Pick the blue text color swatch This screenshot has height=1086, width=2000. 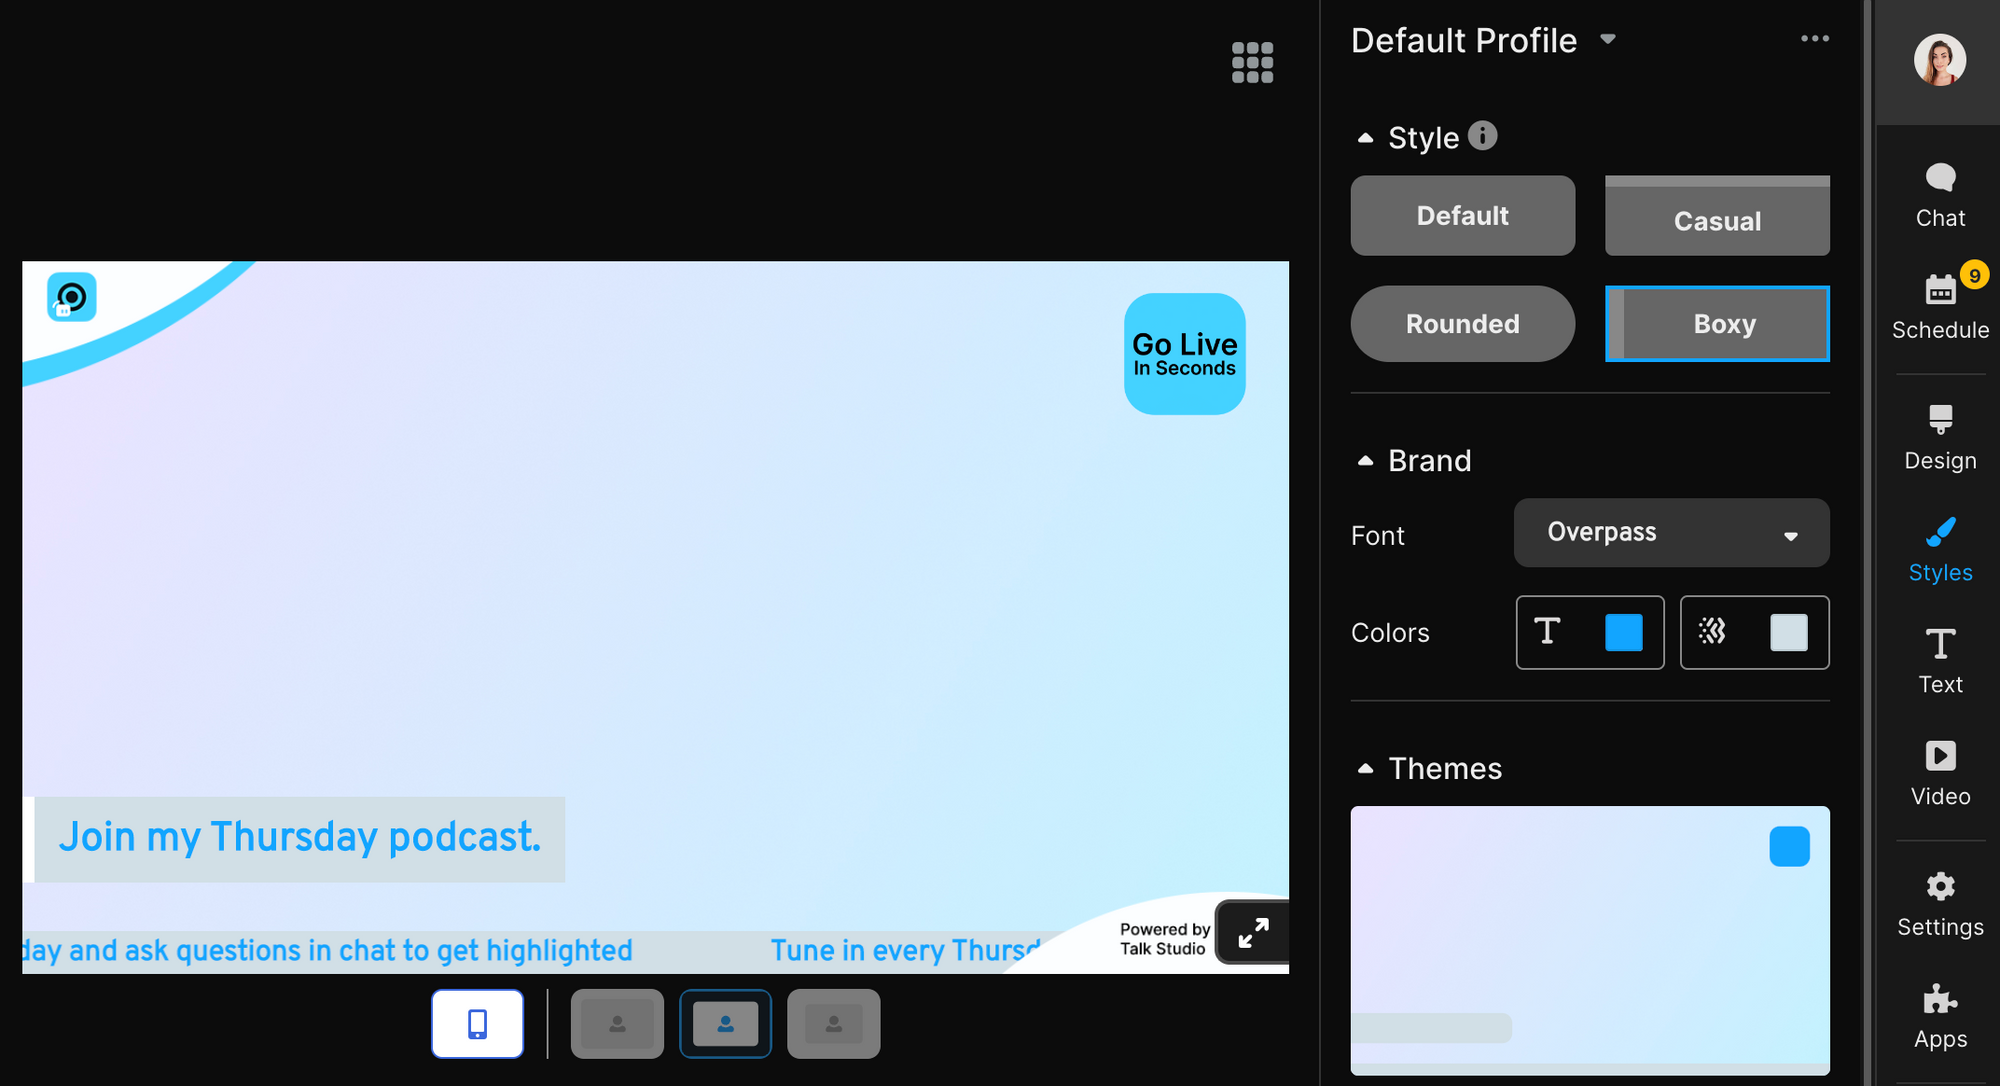(x=1623, y=633)
